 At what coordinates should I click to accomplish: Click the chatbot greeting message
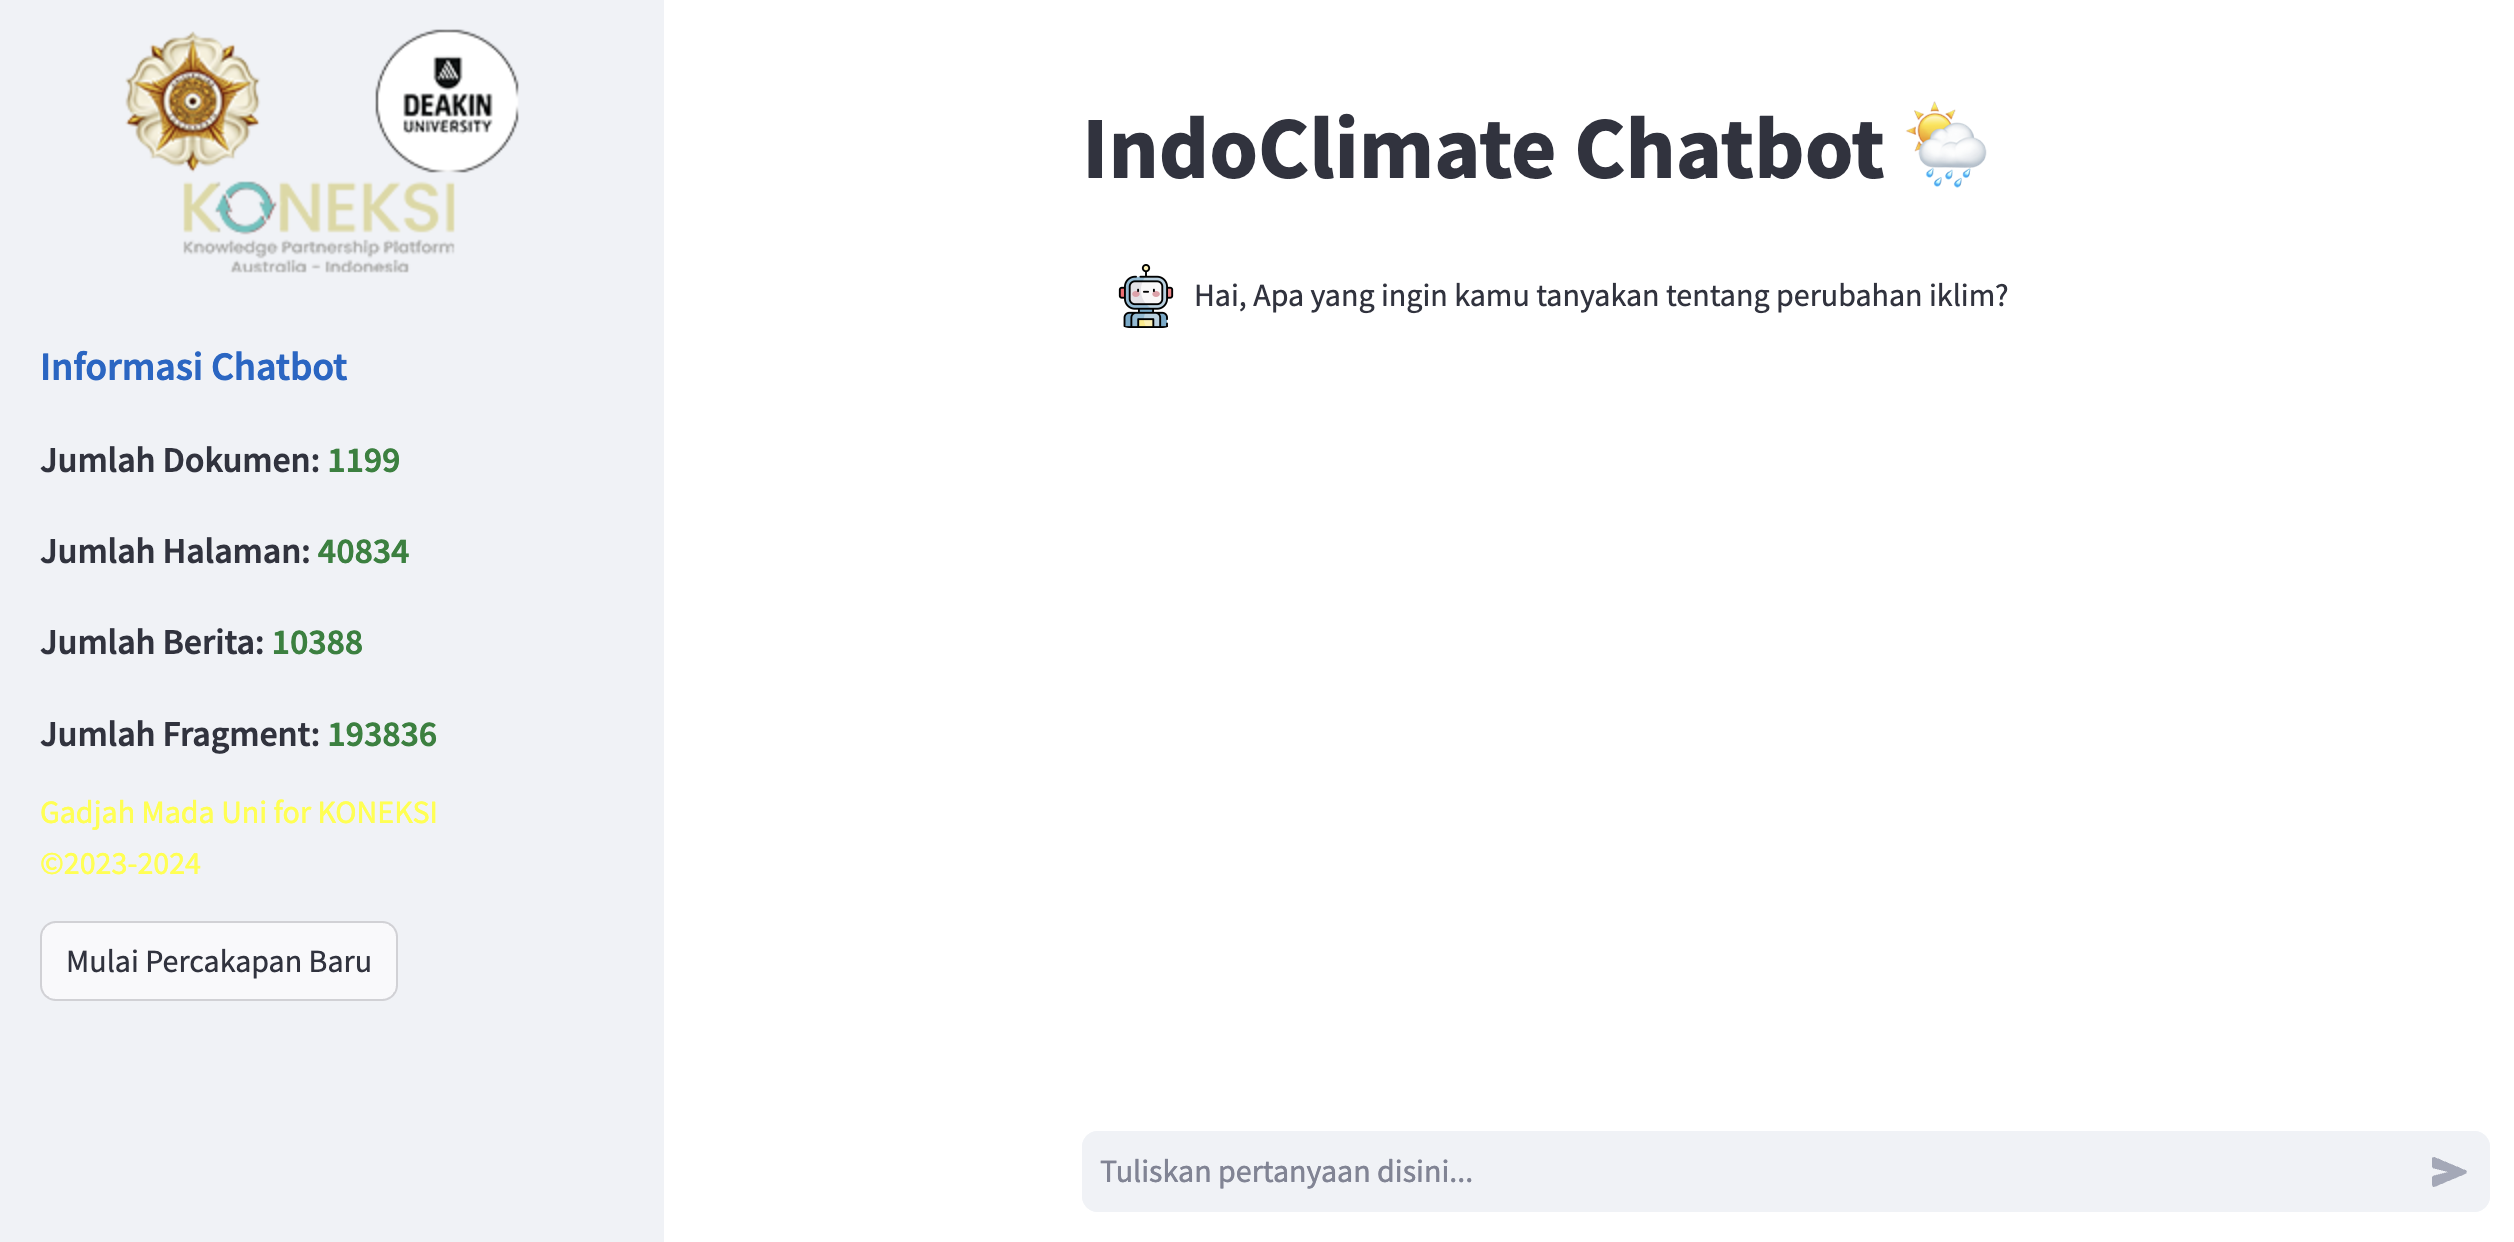click(1601, 296)
